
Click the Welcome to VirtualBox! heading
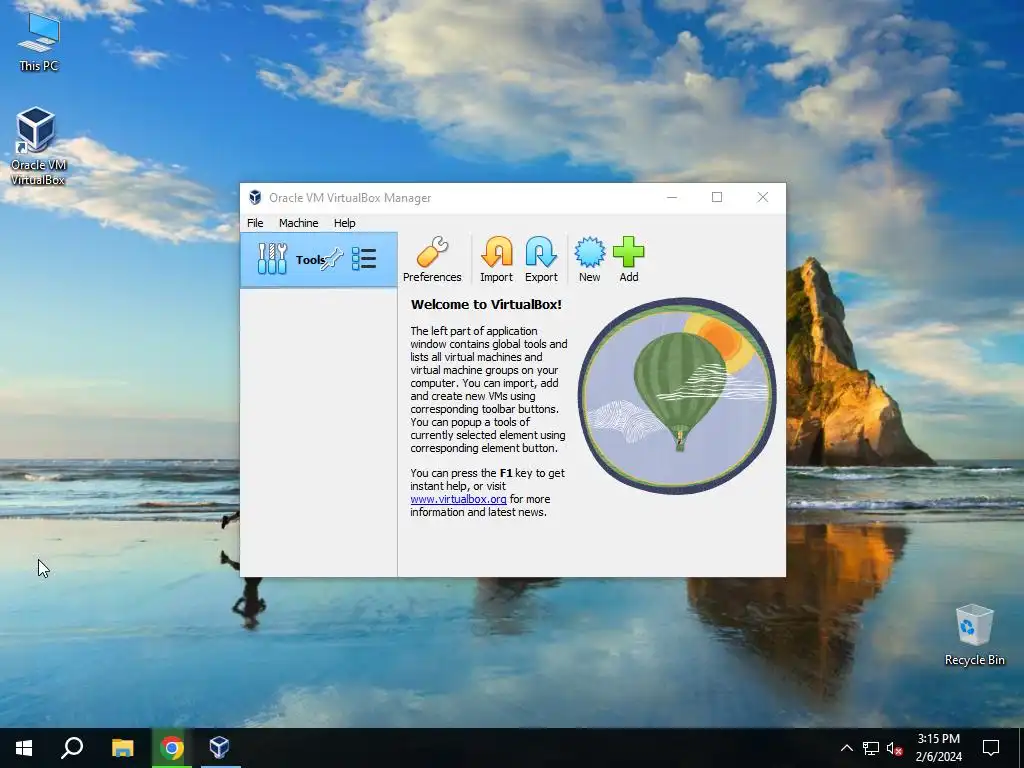point(486,304)
